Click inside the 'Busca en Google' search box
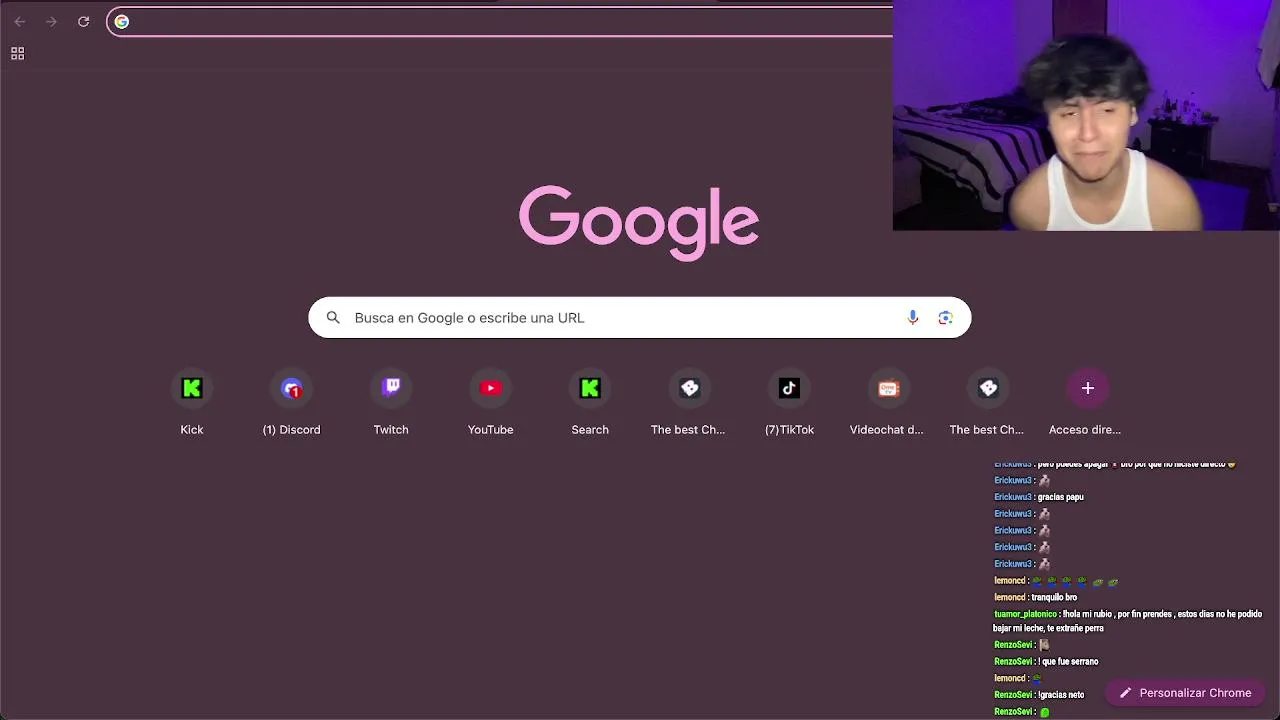The width and height of the screenshot is (1280, 720). pyautogui.click(x=639, y=318)
